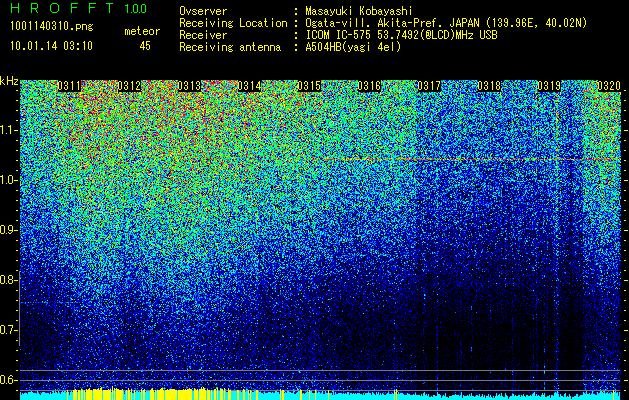Click the 0312 time marker

(x=129, y=86)
